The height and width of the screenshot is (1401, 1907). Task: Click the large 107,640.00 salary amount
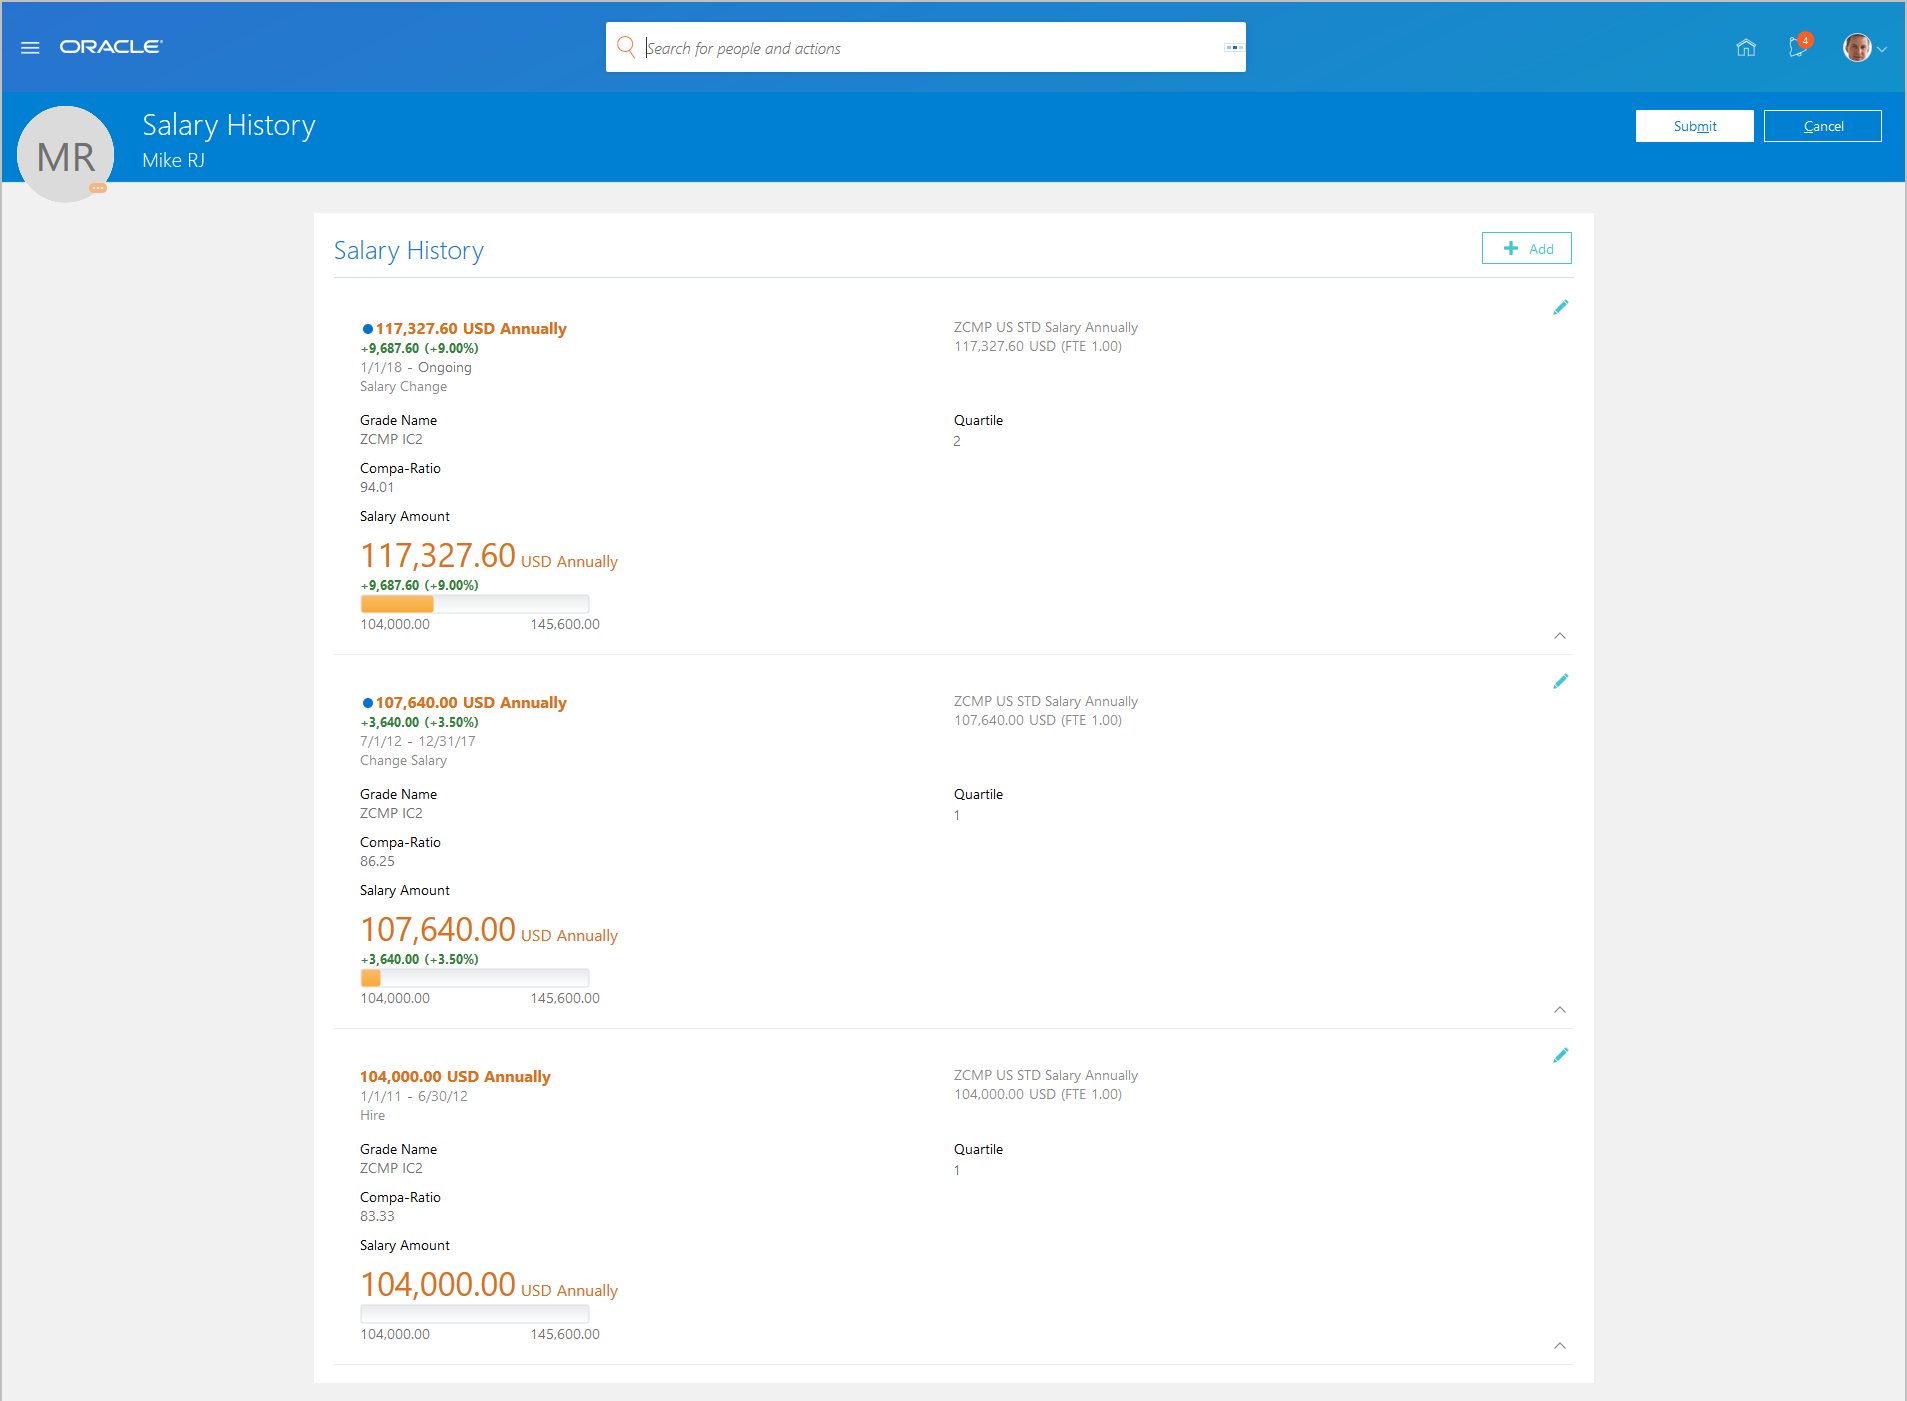click(438, 929)
